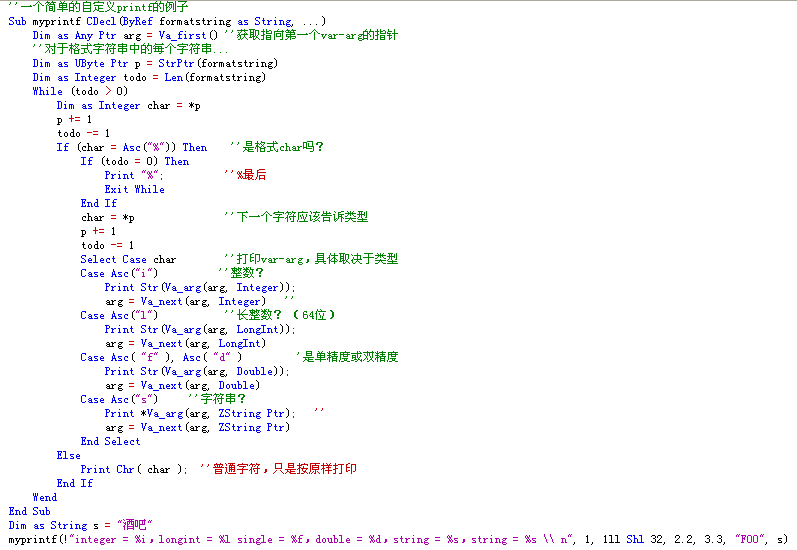Click 'StrPtr(formatstring)' in the UByte Ptr line
This screenshot has height=550, width=797.
[218, 64]
